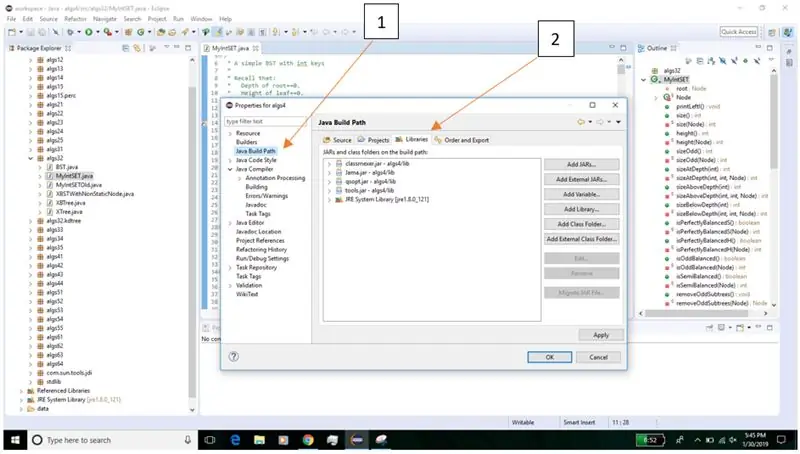Image resolution: width=800 pixels, height=454 pixels.
Task: Click the New file toolbar icon
Action: pyautogui.click(x=12, y=32)
